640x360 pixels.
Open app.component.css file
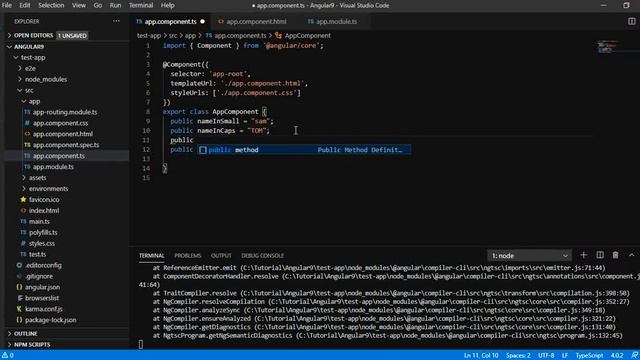click(60, 123)
